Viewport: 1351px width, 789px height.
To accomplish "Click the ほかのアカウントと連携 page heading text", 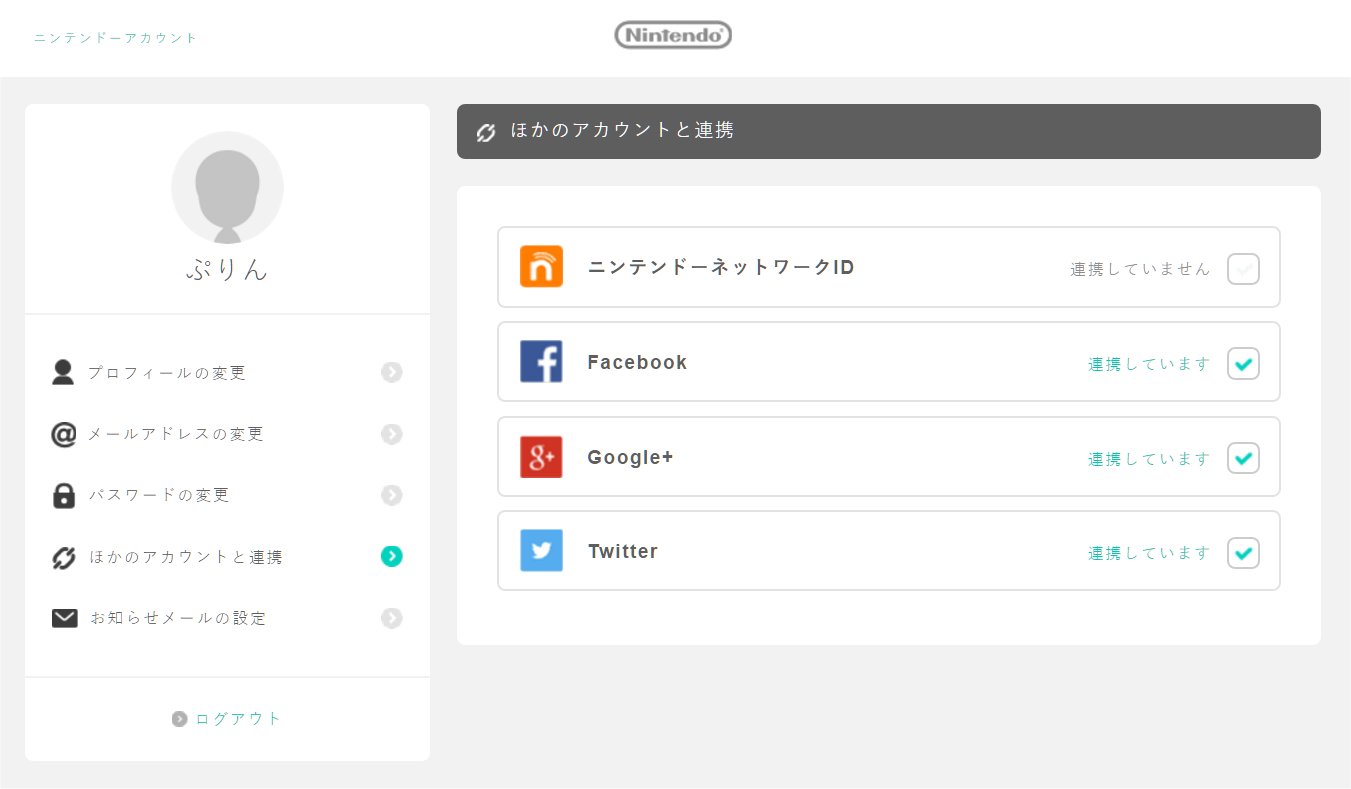I will (x=622, y=130).
